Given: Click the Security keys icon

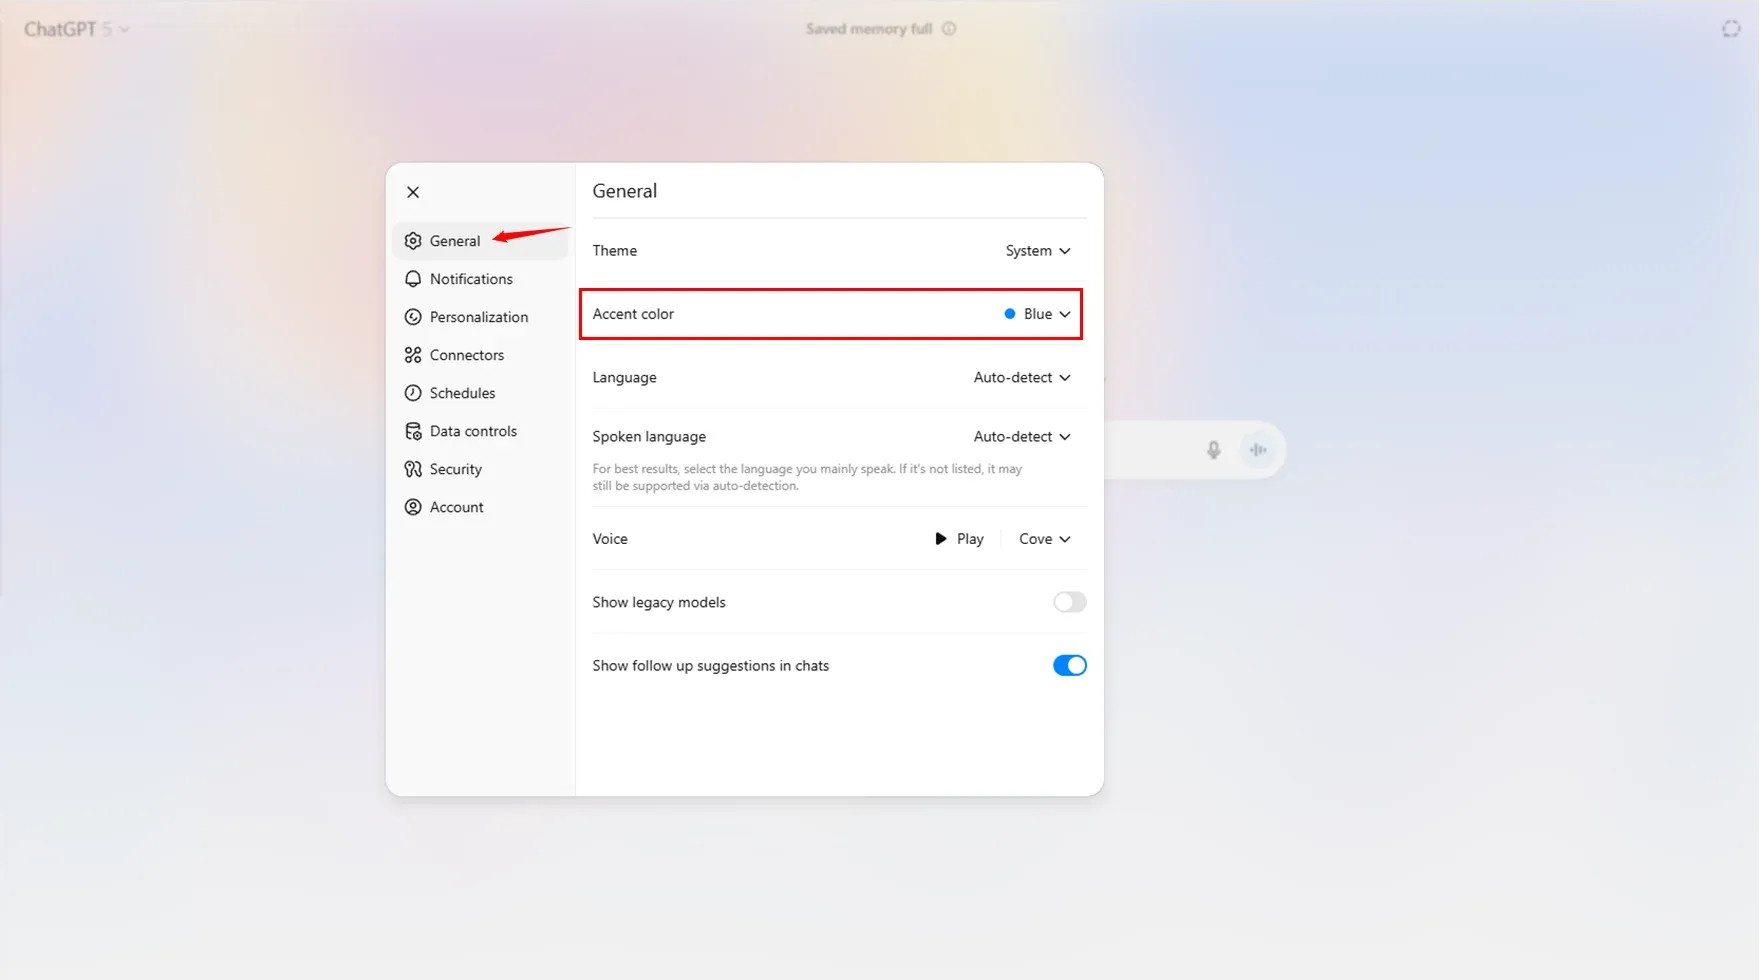Looking at the screenshot, I should [413, 469].
